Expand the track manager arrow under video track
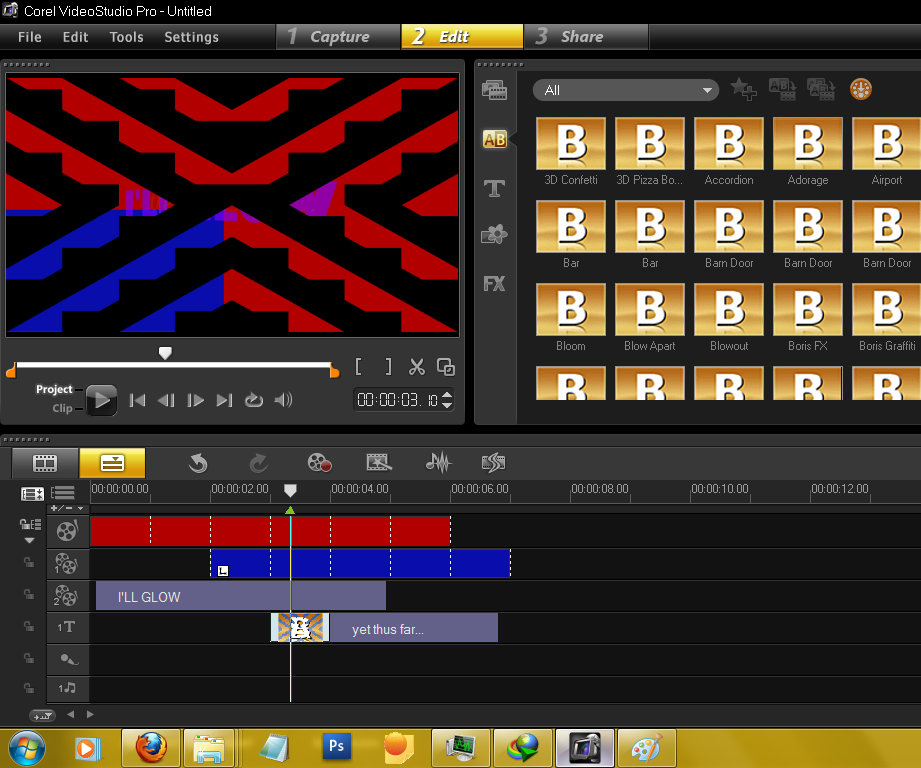Image resolution: width=921 pixels, height=768 pixels. 29,541
